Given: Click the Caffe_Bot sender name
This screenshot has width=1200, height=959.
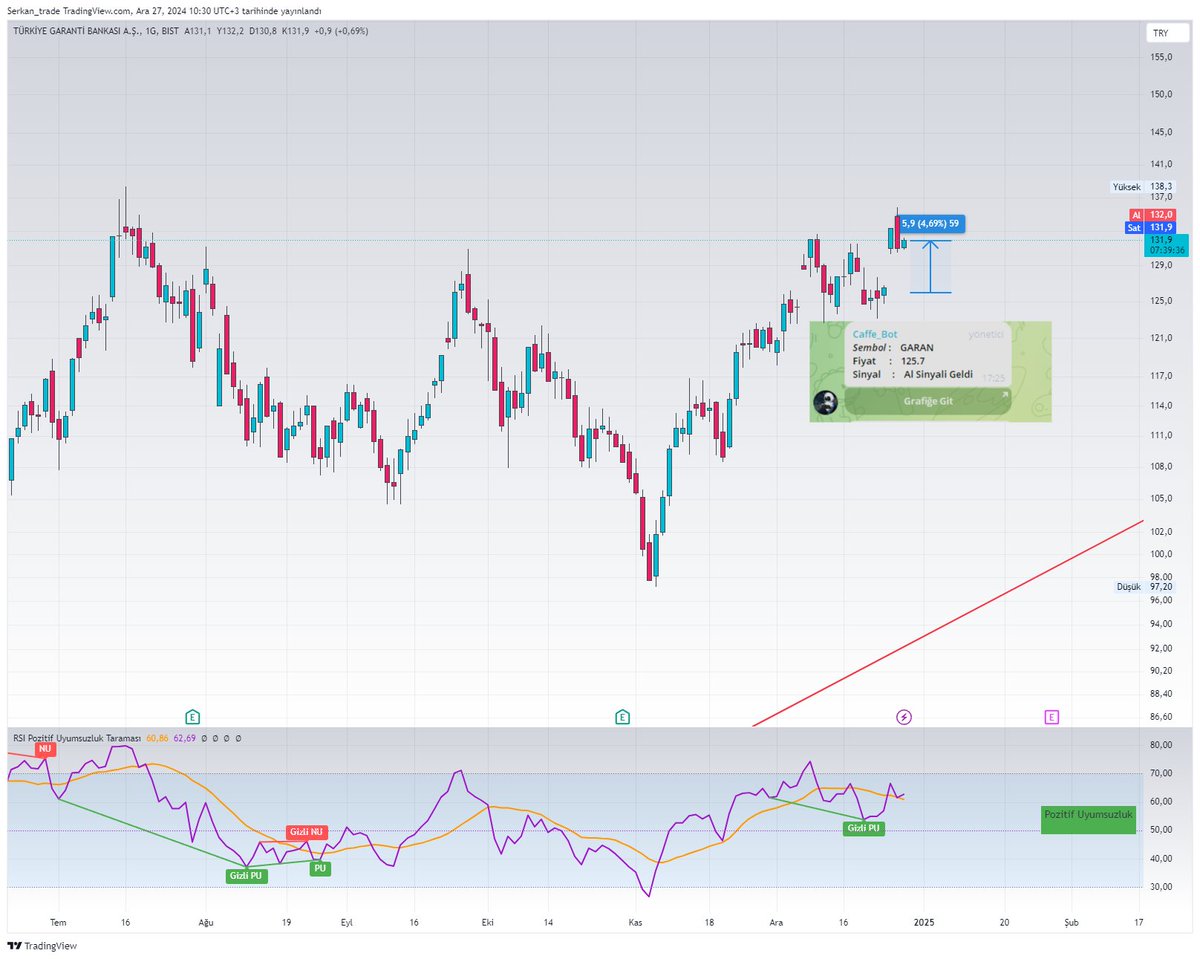Looking at the screenshot, I should coord(875,334).
